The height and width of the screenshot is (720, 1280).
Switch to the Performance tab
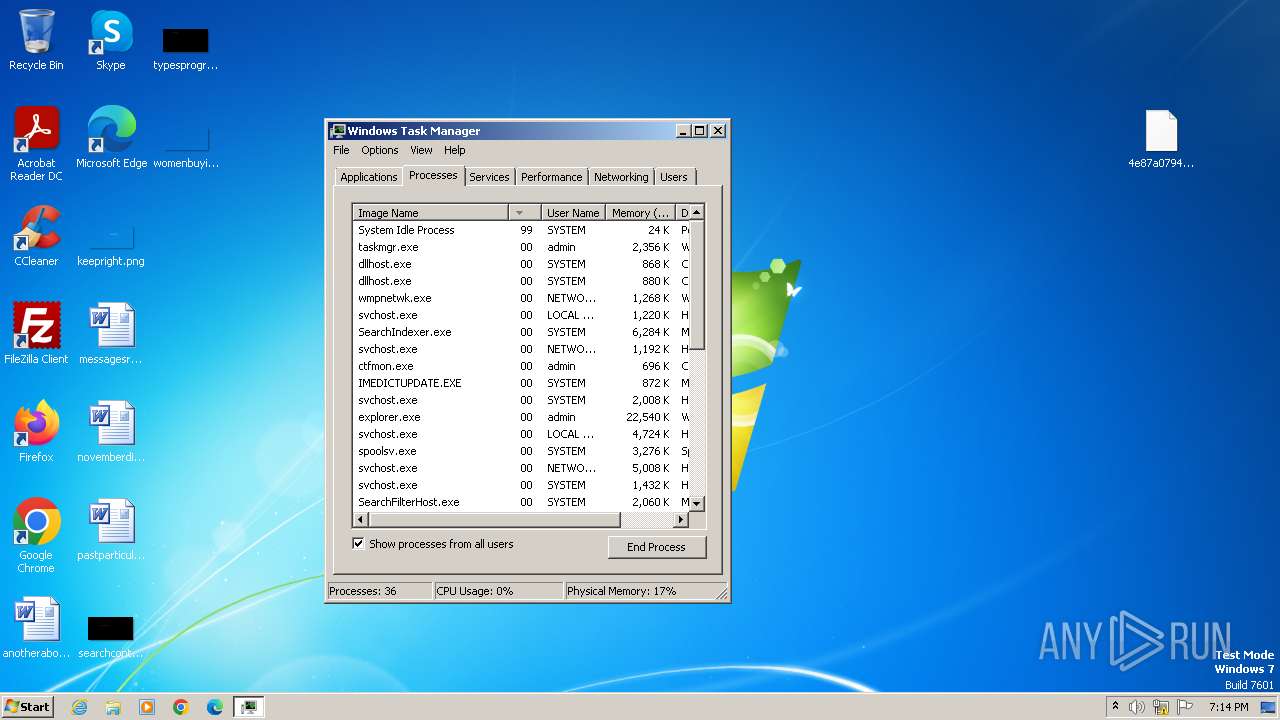[x=551, y=177]
